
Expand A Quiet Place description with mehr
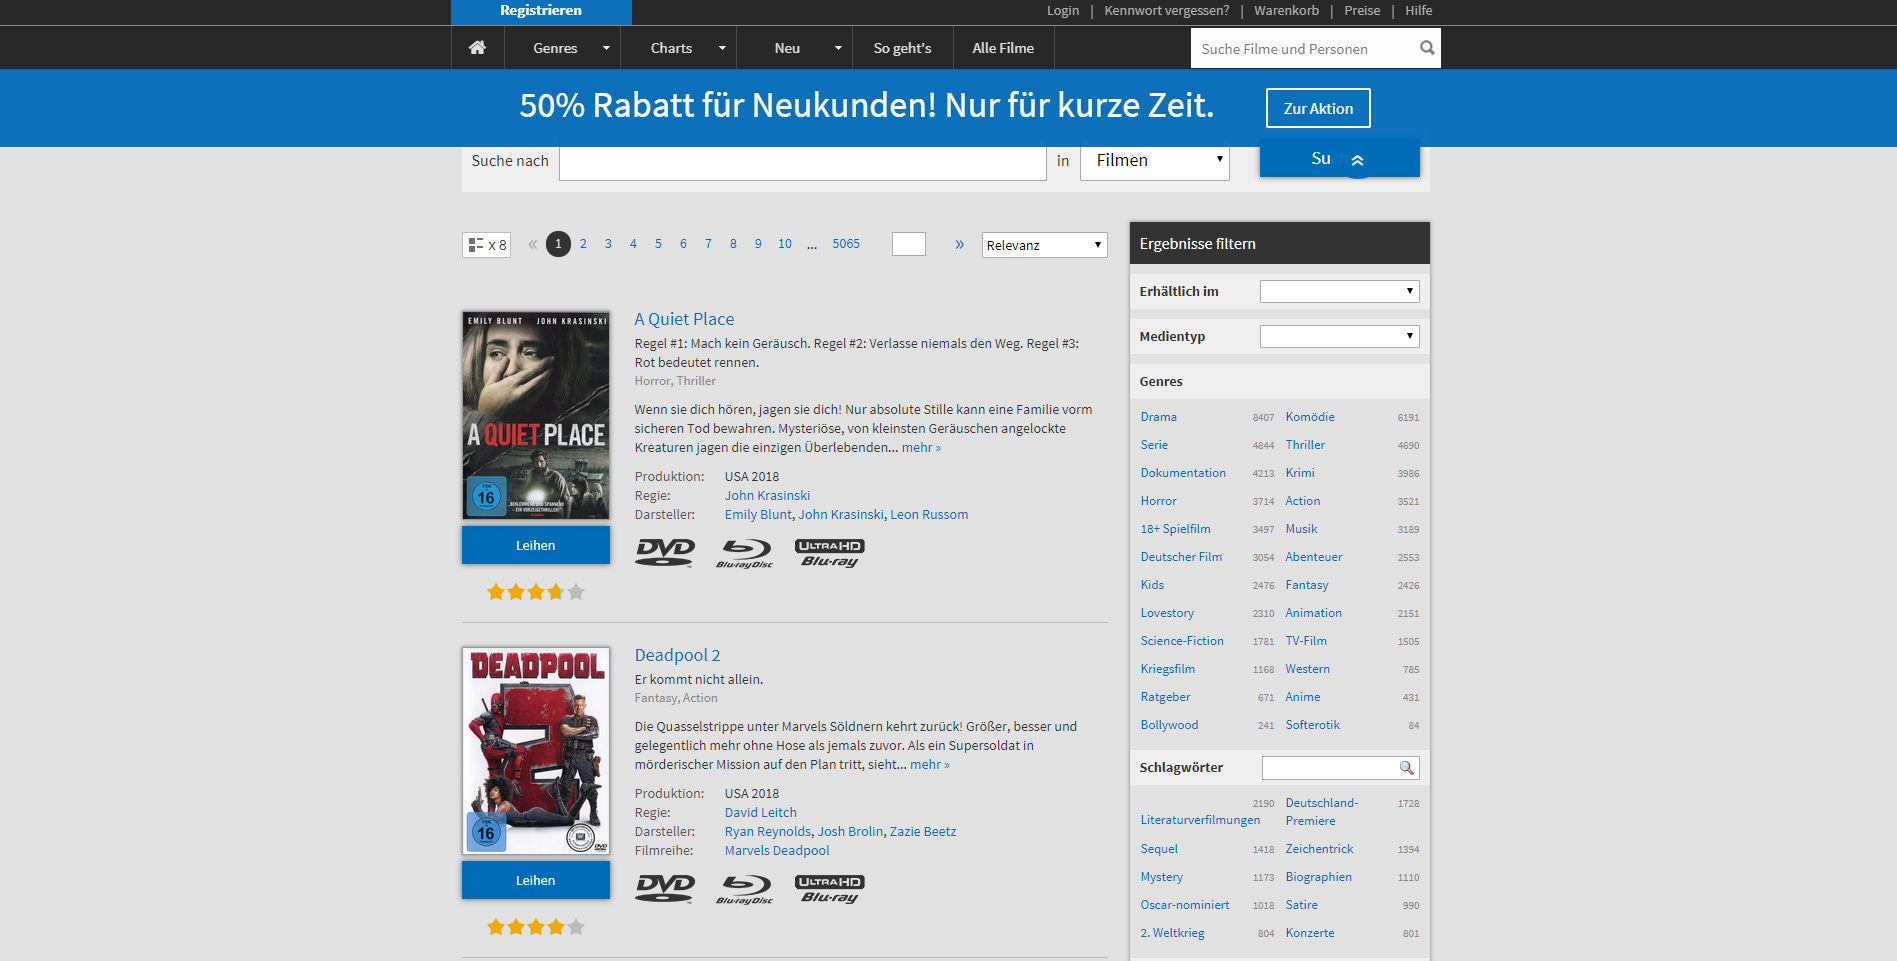pos(921,447)
